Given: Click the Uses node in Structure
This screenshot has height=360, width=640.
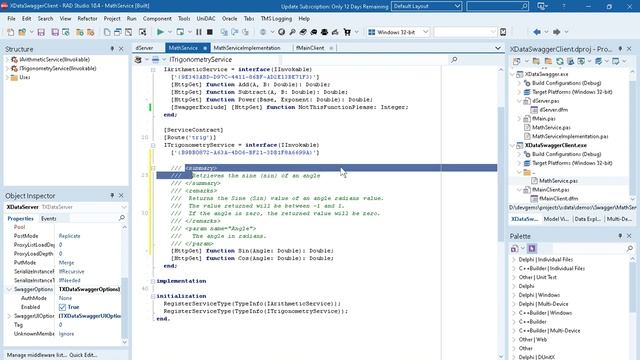Looking at the screenshot, I should click(24, 77).
